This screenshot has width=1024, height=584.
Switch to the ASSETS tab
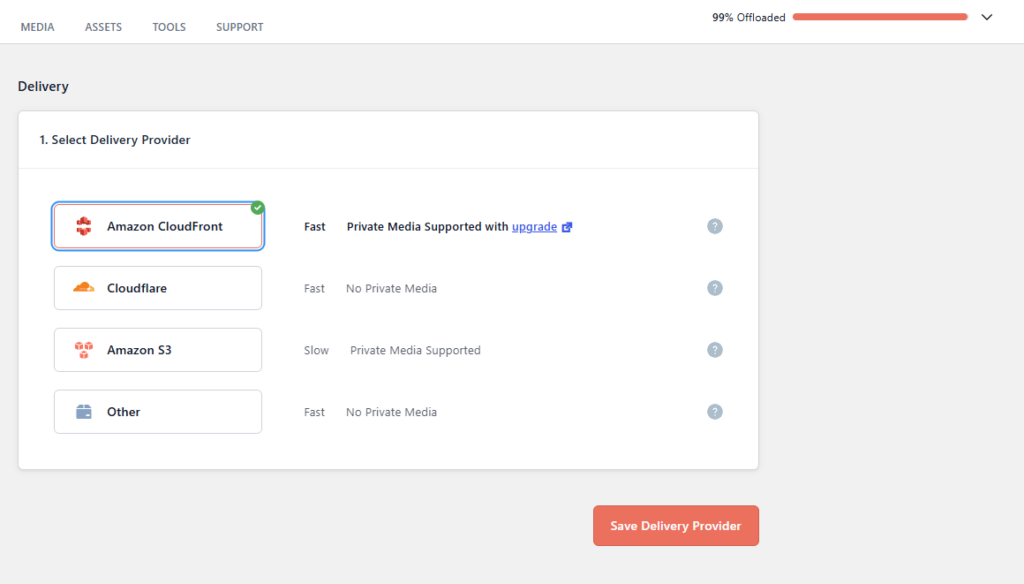103,27
